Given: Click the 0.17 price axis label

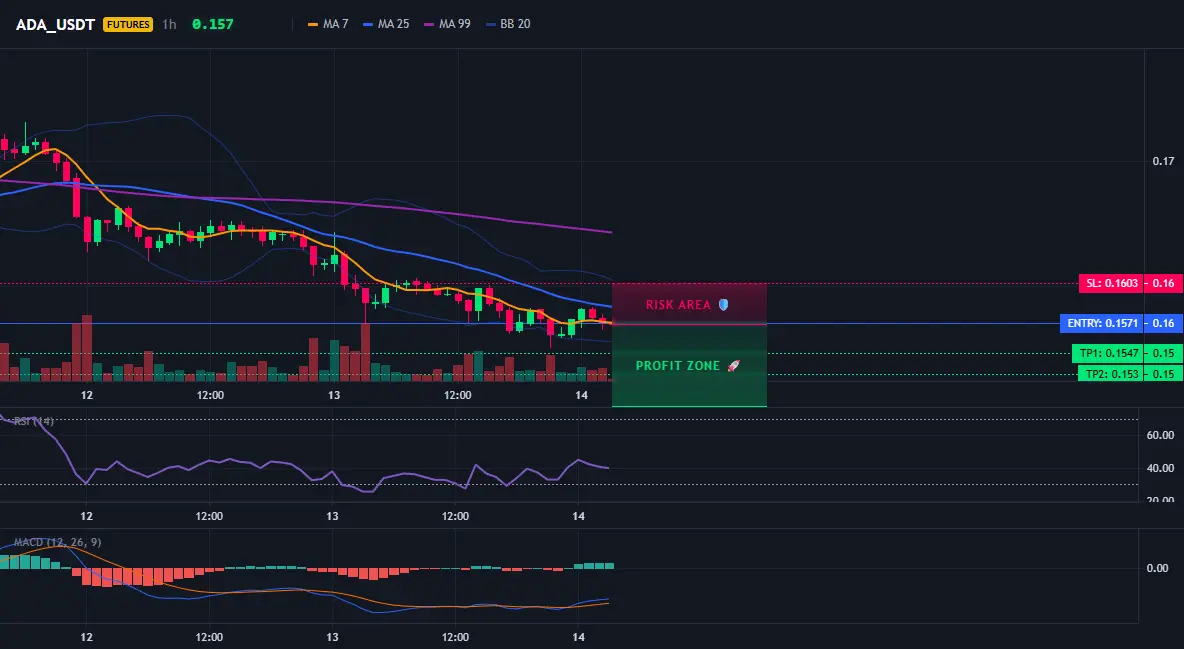Looking at the screenshot, I should coord(1164,161).
